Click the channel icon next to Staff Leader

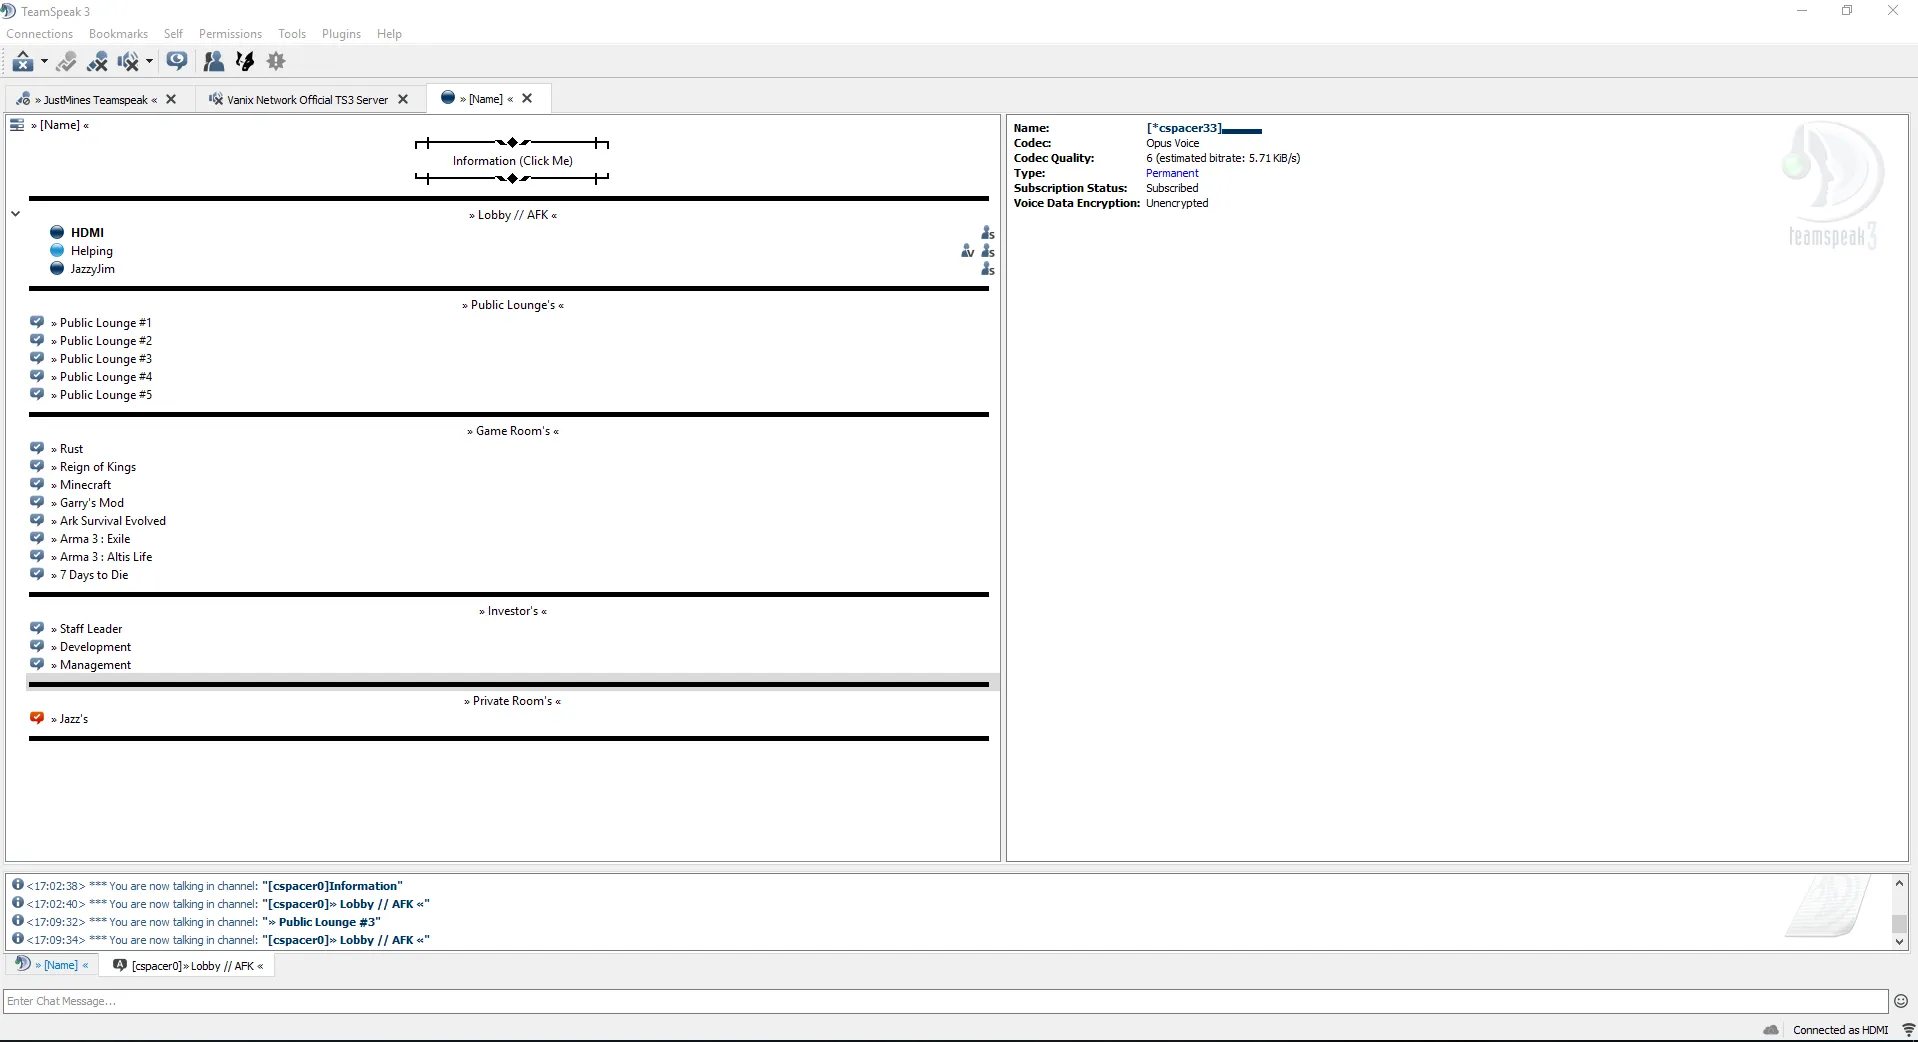point(37,629)
